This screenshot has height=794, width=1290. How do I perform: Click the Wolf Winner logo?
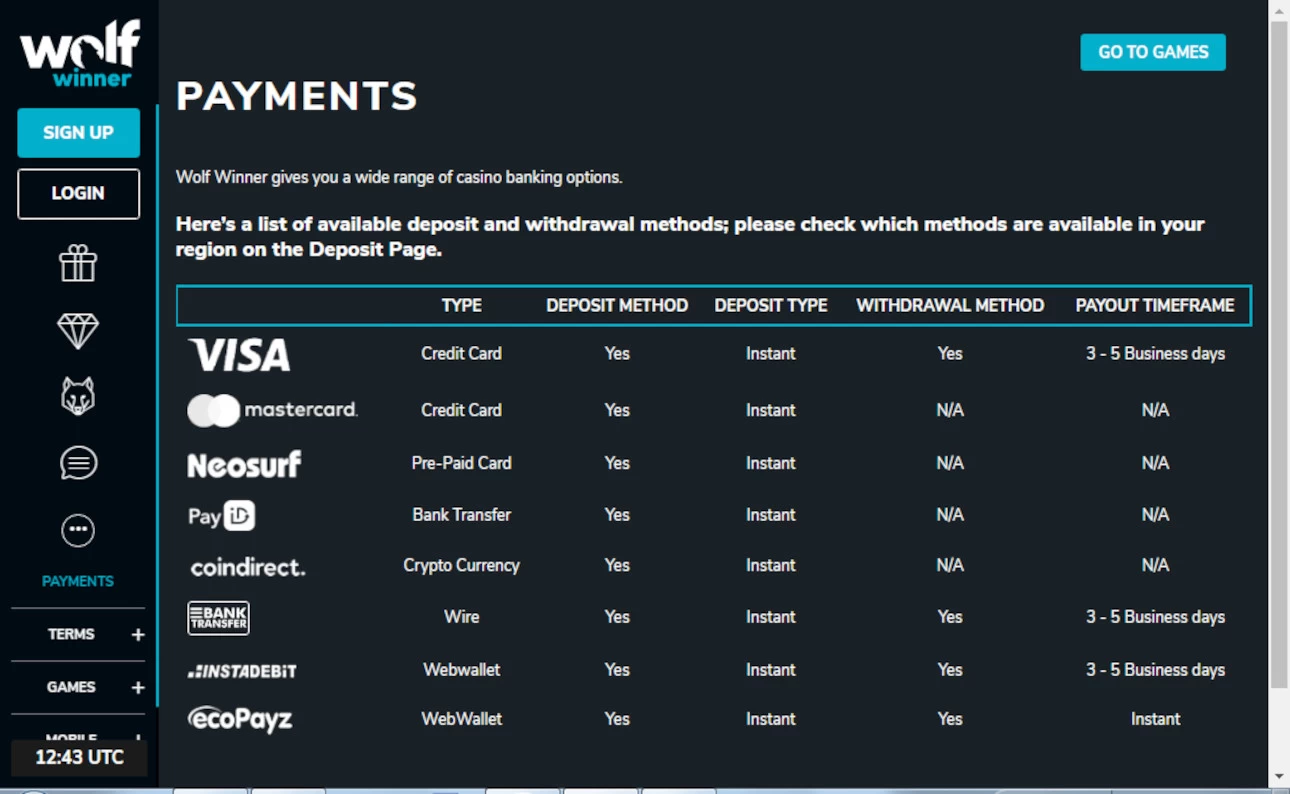(80, 56)
